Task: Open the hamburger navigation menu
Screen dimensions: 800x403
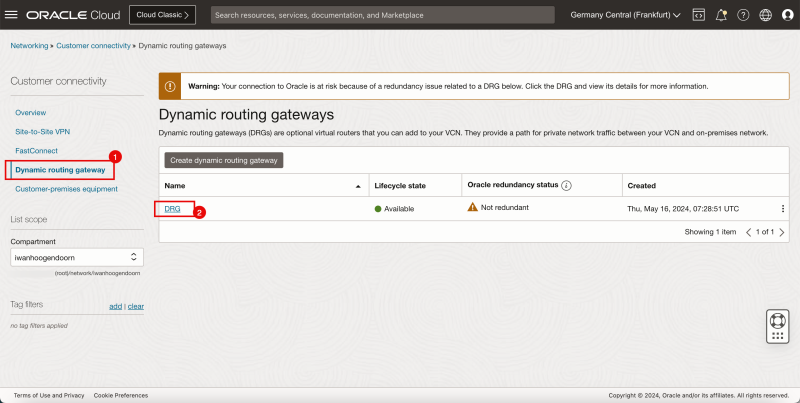Action: point(13,15)
